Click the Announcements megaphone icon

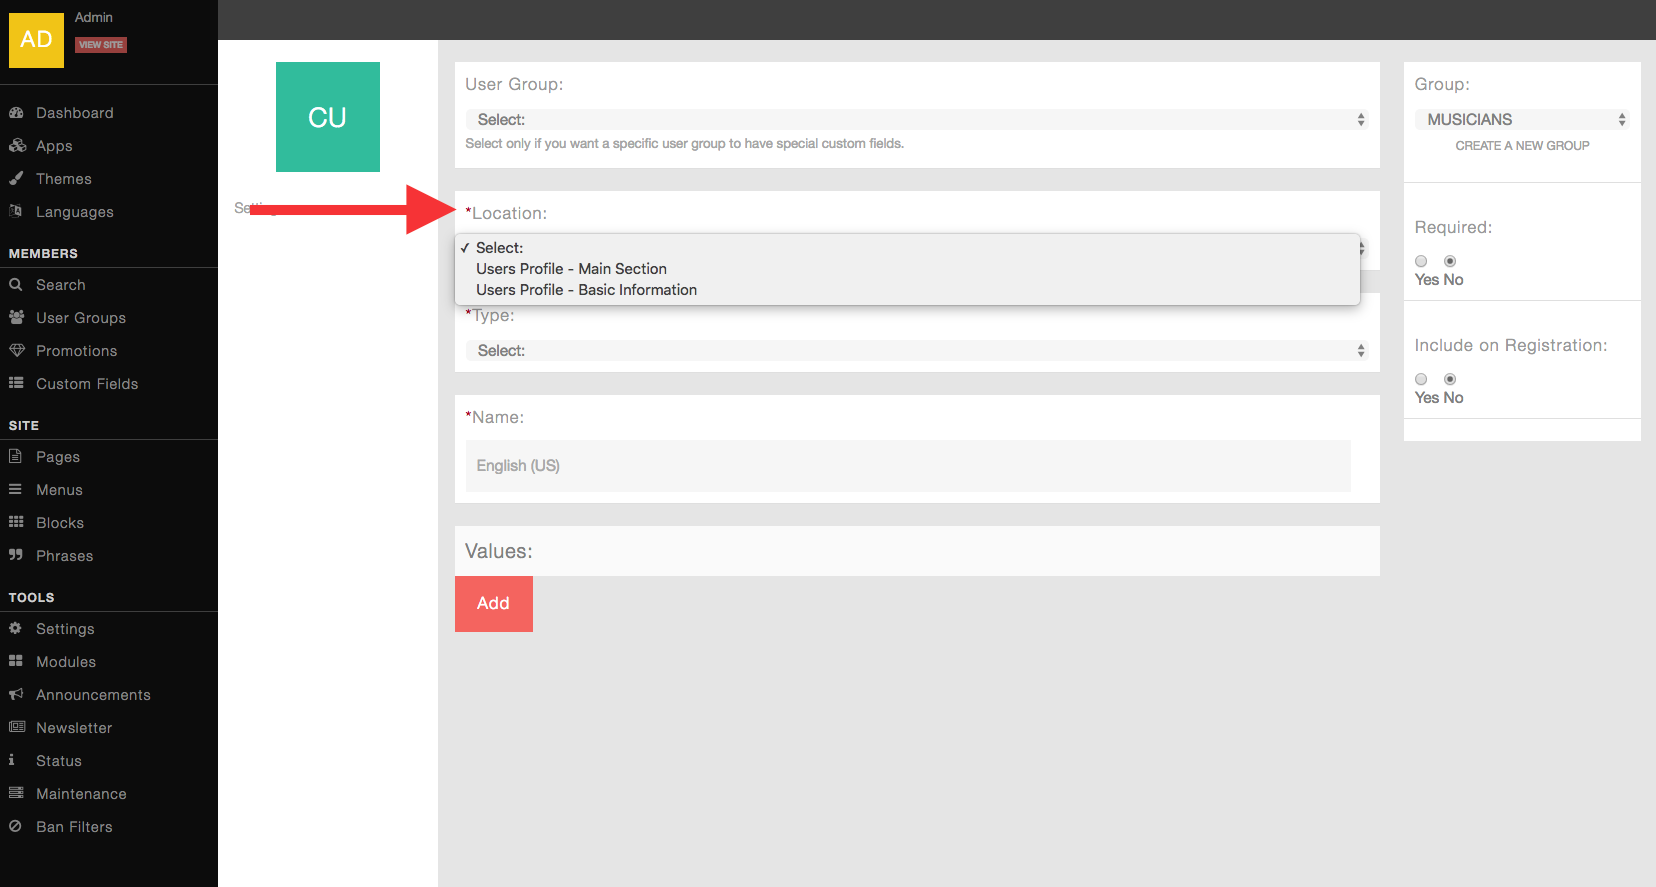point(16,694)
